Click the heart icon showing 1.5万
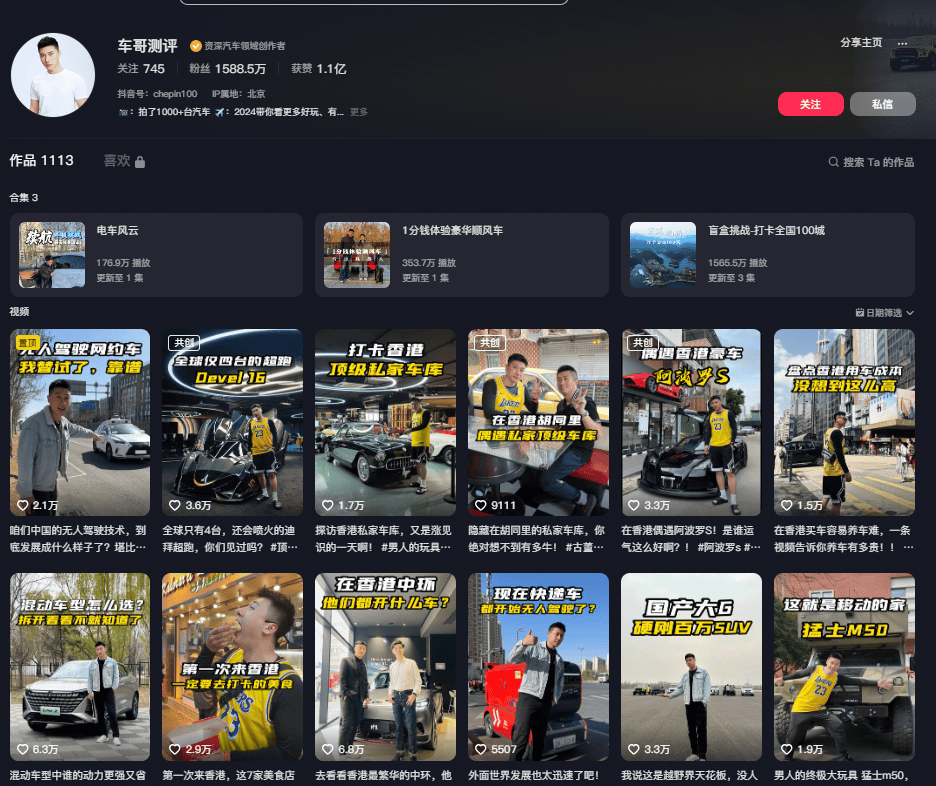Screen dimensions: 936x786 coord(787,505)
